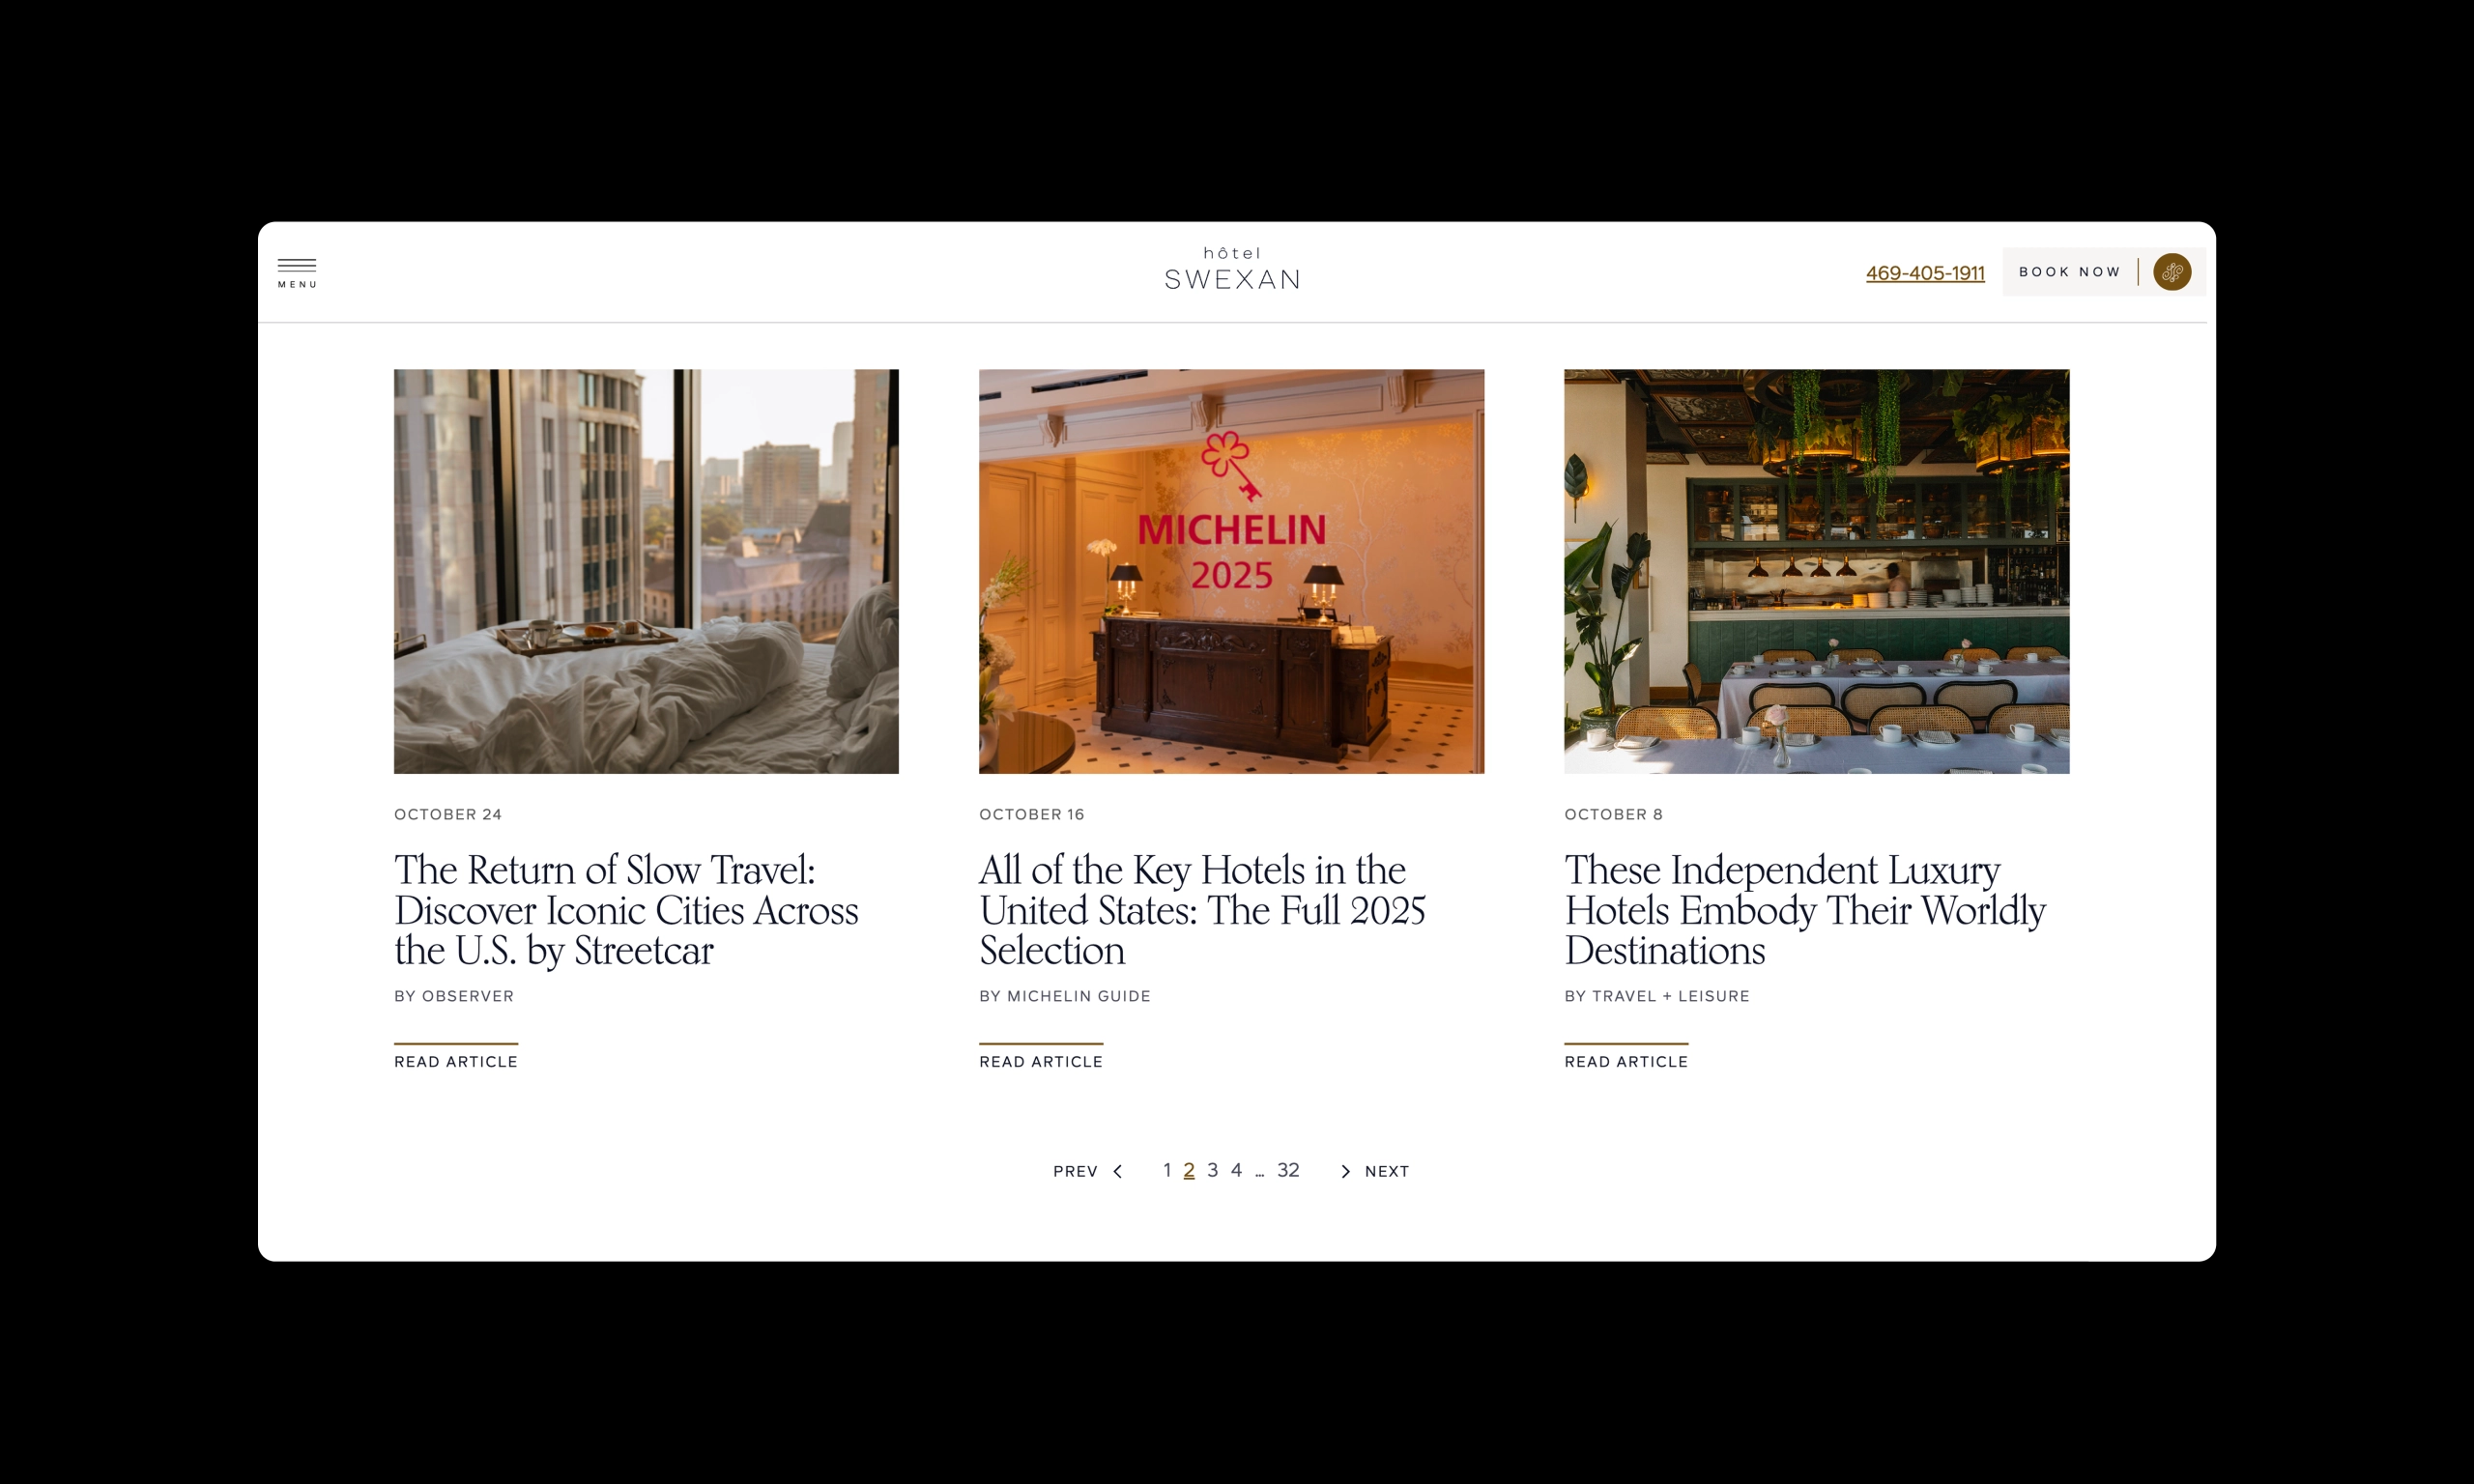2474x1484 pixels.
Task: Click the Book Now button
Action: [x=2069, y=272]
